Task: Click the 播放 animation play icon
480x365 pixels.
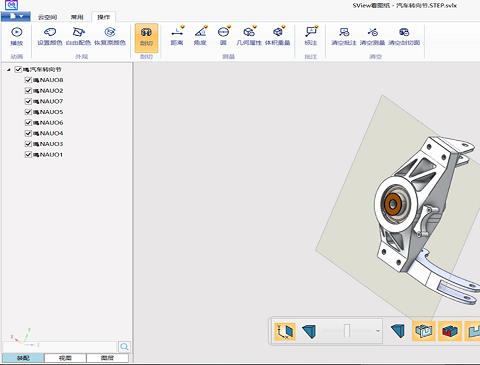Action: tap(17, 32)
